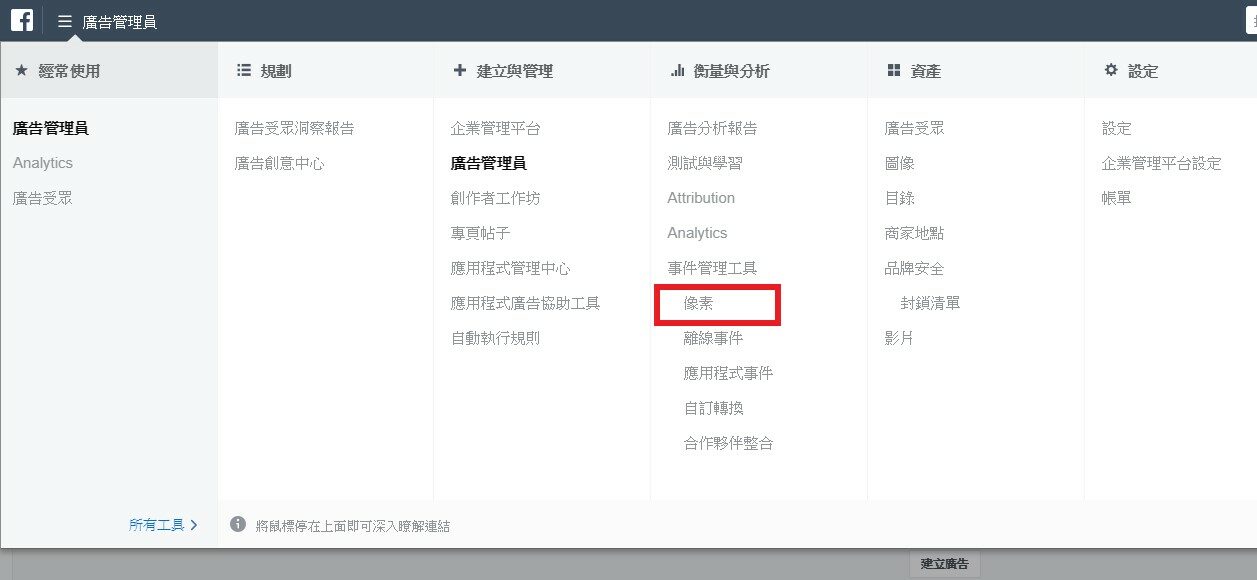Click the 廣告管理員 title in top bar

pos(120,21)
